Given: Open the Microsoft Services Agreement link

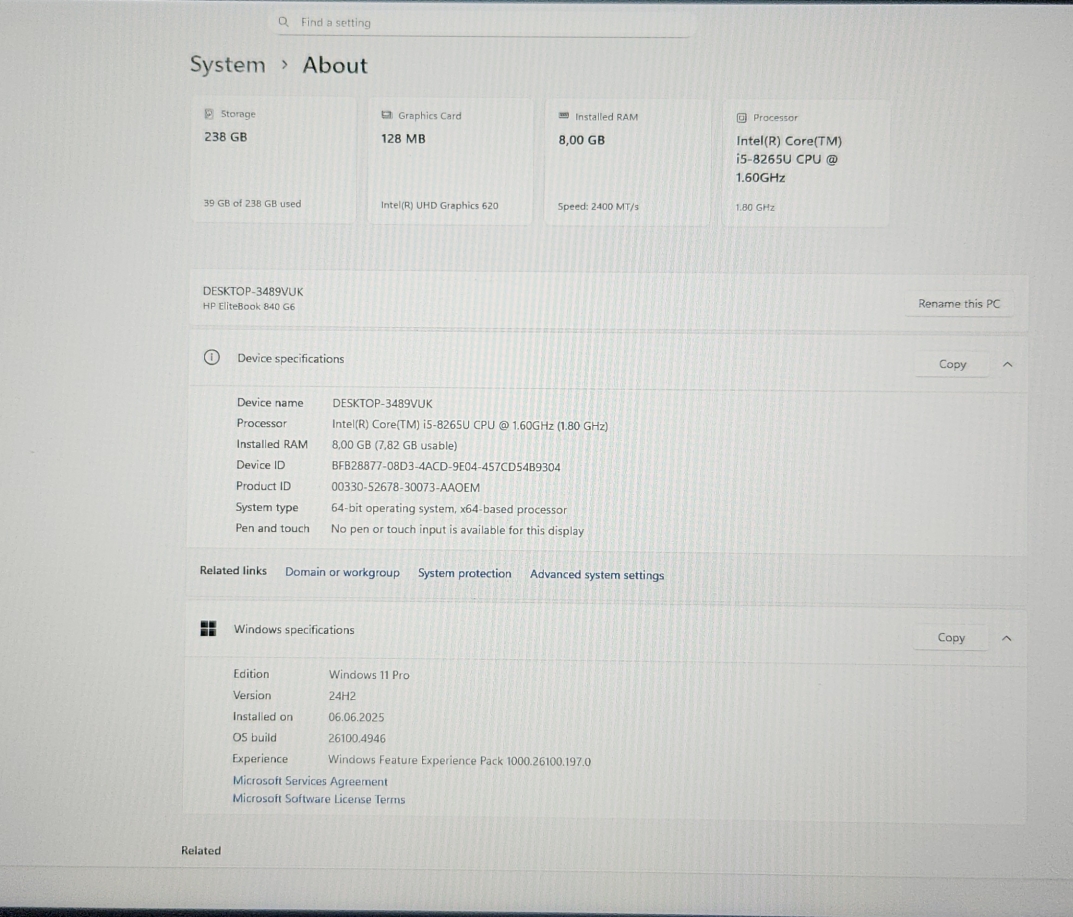Looking at the screenshot, I should coord(310,781).
